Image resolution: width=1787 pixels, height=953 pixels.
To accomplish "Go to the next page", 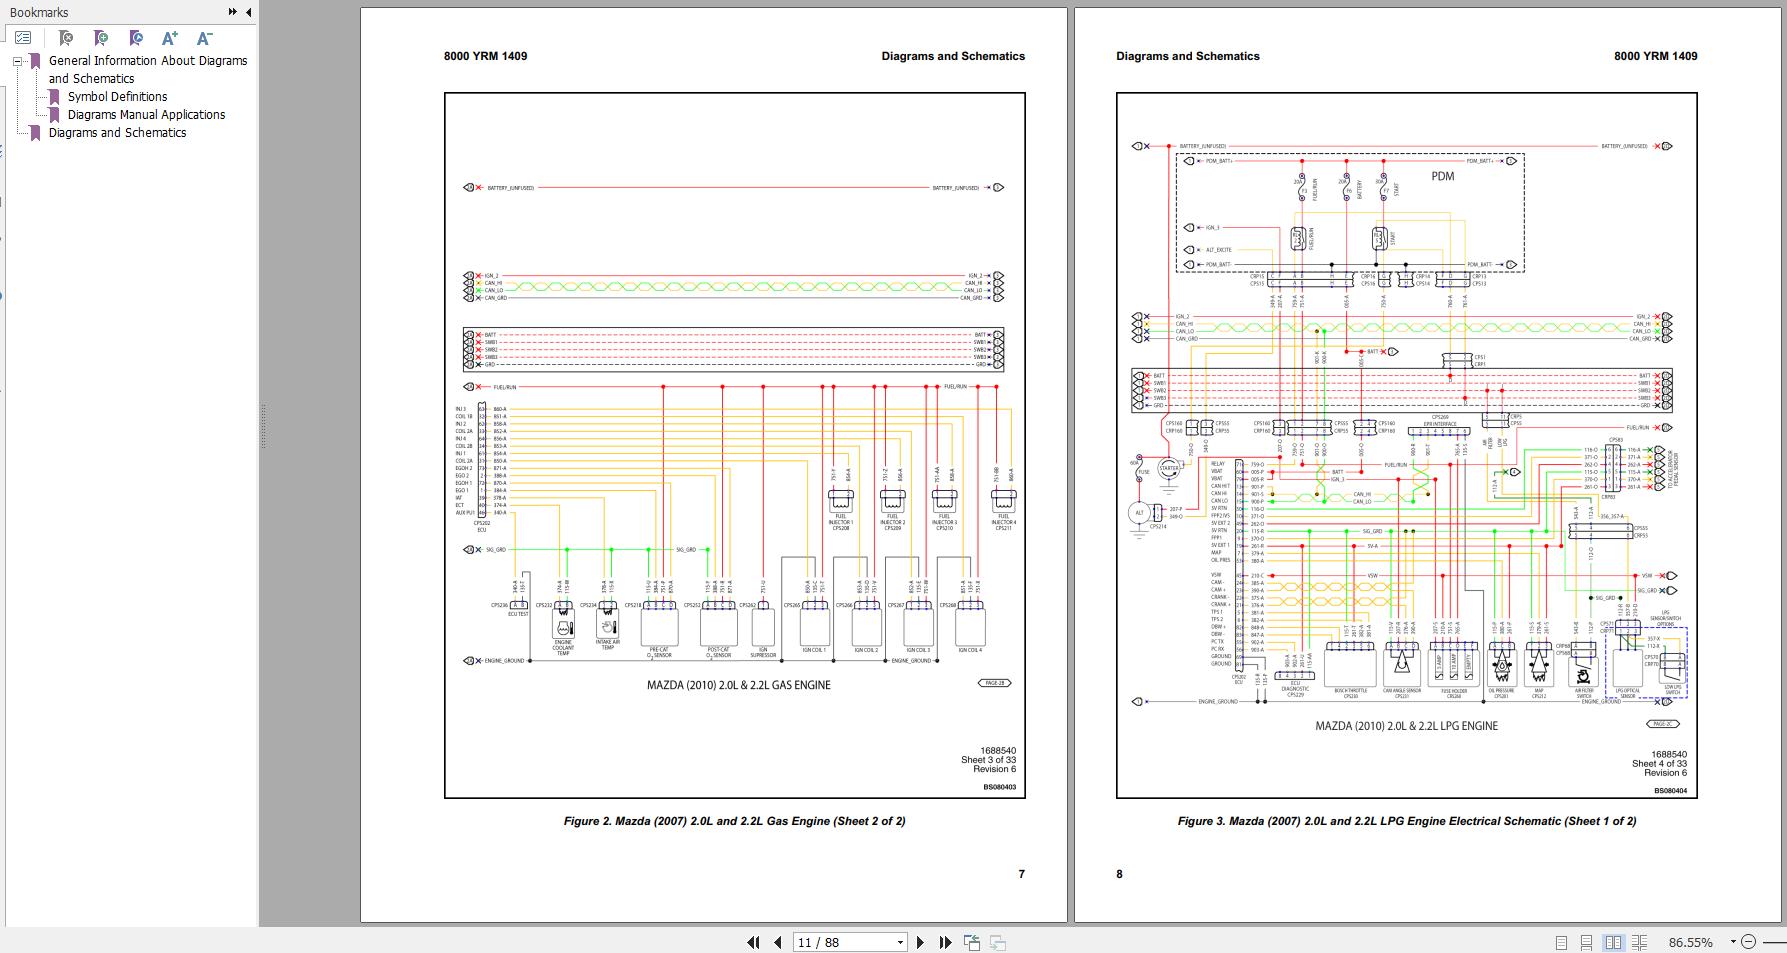I will pyautogui.click(x=921, y=942).
